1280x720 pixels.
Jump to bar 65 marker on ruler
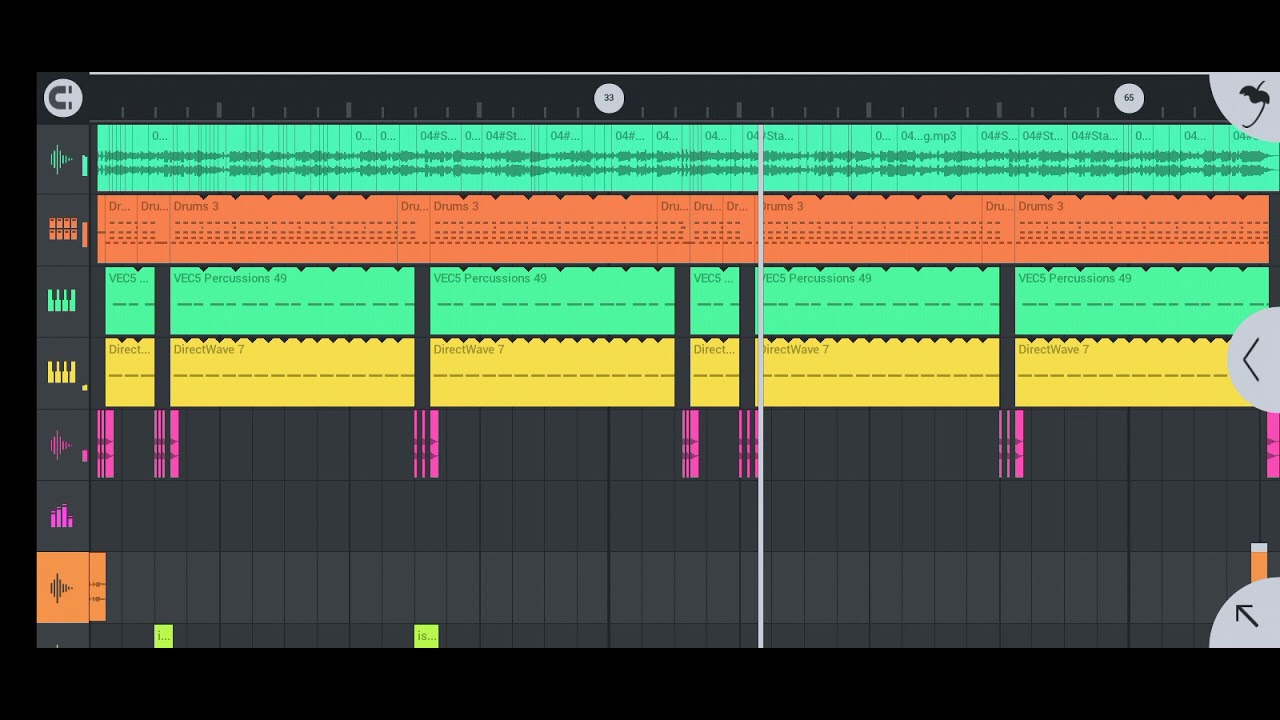pyautogui.click(x=1129, y=98)
